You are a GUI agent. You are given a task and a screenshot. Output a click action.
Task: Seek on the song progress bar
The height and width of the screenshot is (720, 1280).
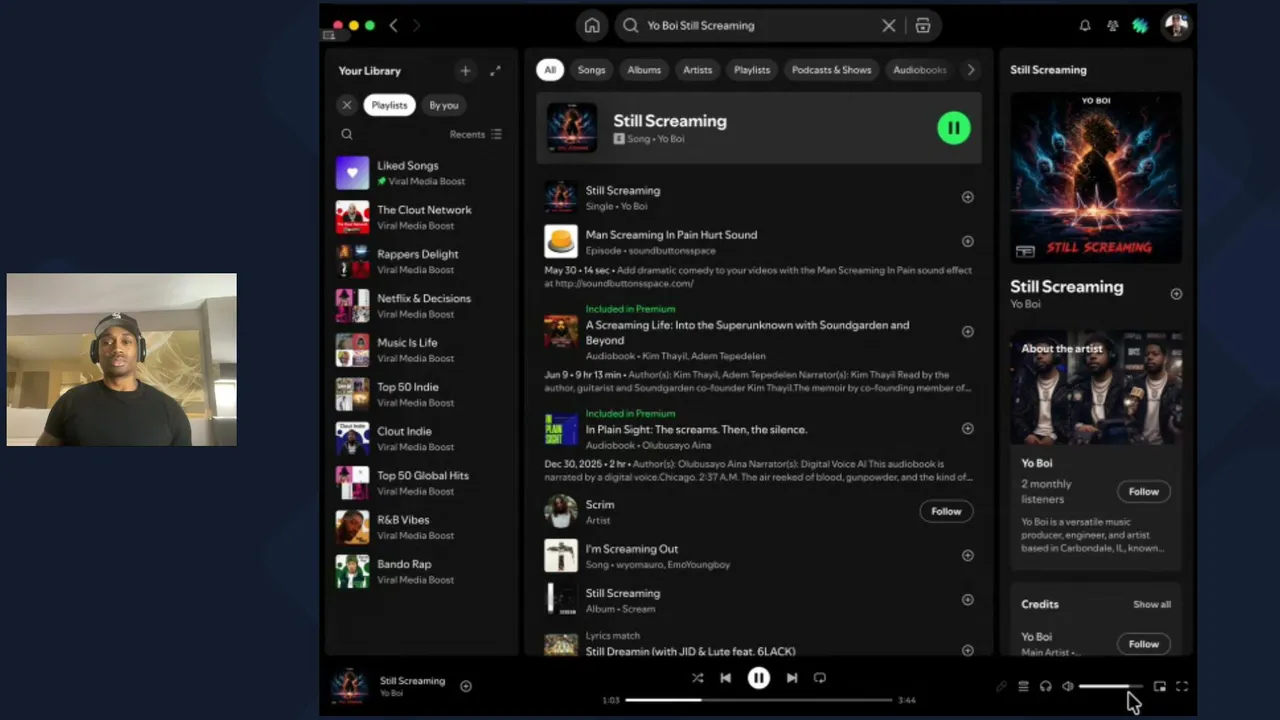click(758, 700)
